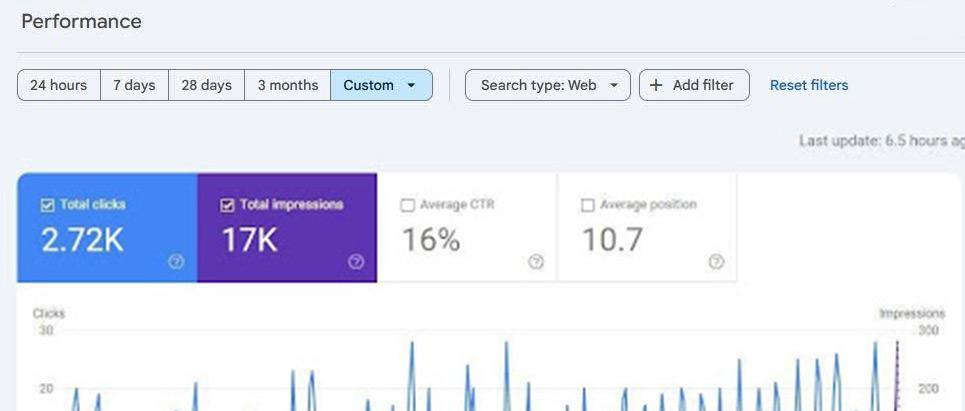Click the plus icon beside Add filter
The width and height of the screenshot is (965, 411).
[656, 86]
